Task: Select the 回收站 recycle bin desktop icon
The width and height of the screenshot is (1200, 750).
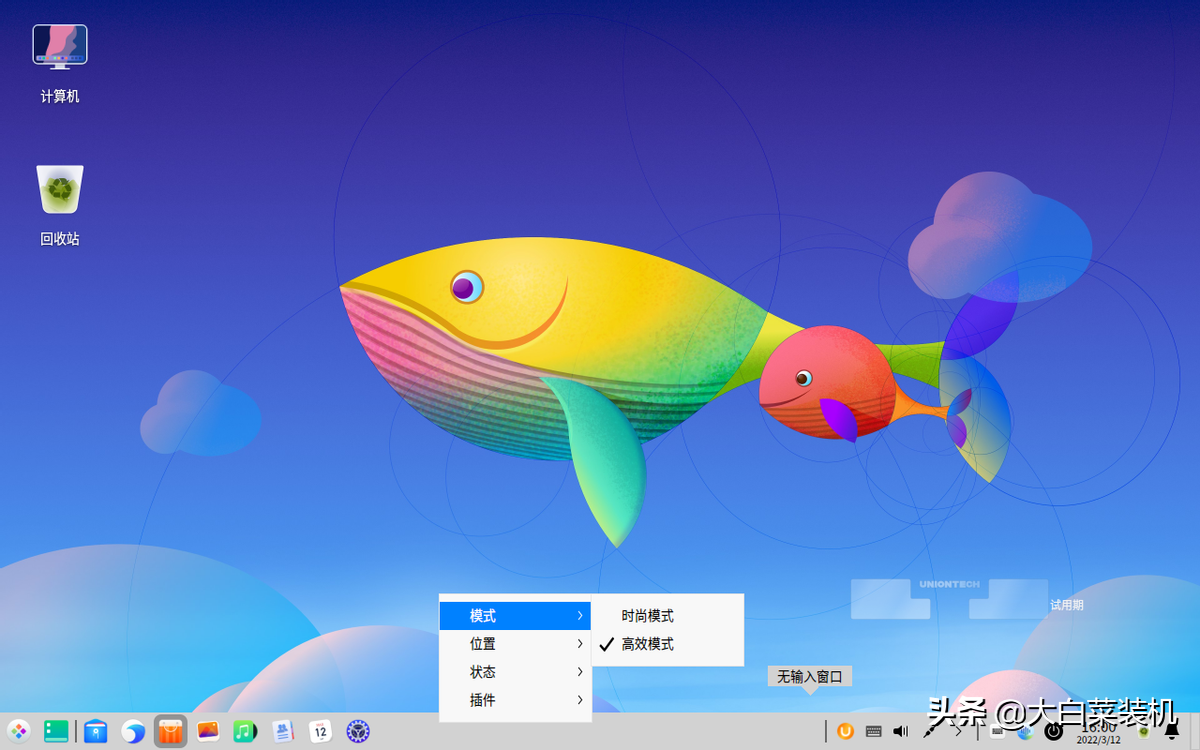Action: (60, 205)
